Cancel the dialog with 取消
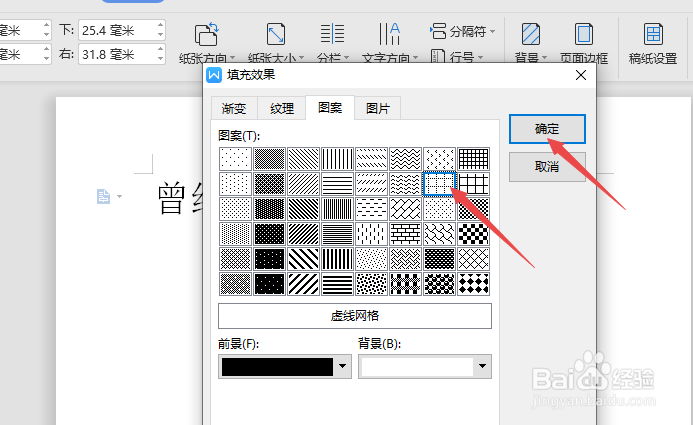The width and height of the screenshot is (693, 425). pos(547,167)
